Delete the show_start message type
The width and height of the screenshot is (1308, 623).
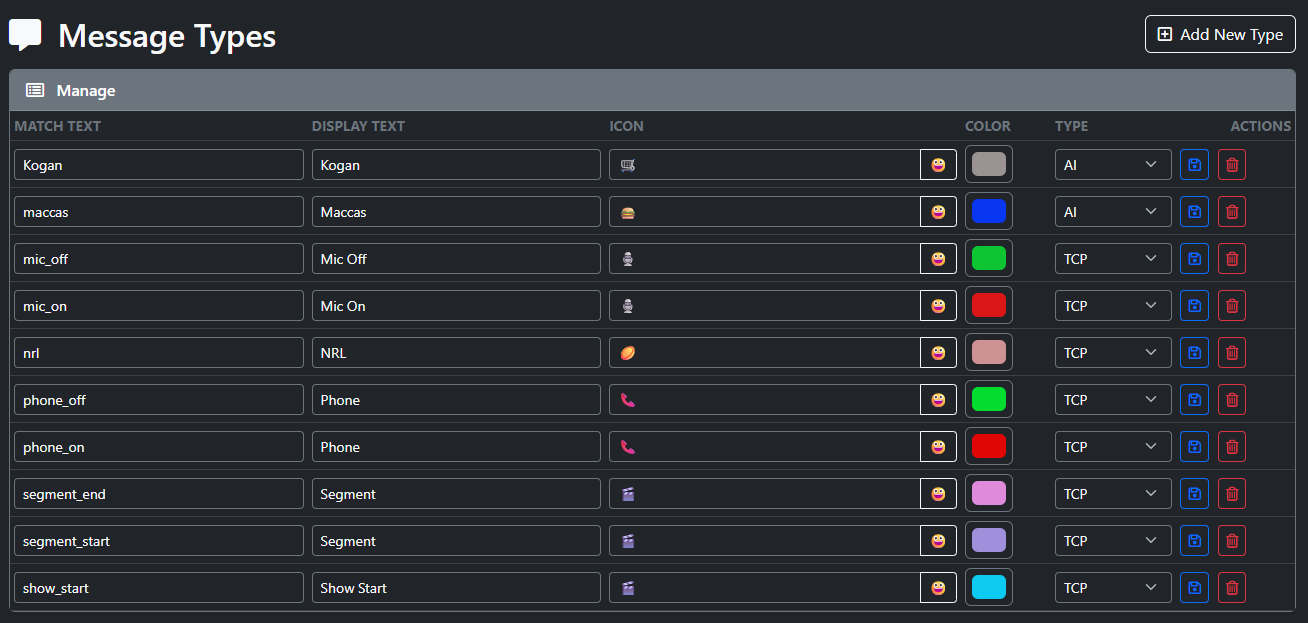(1232, 588)
